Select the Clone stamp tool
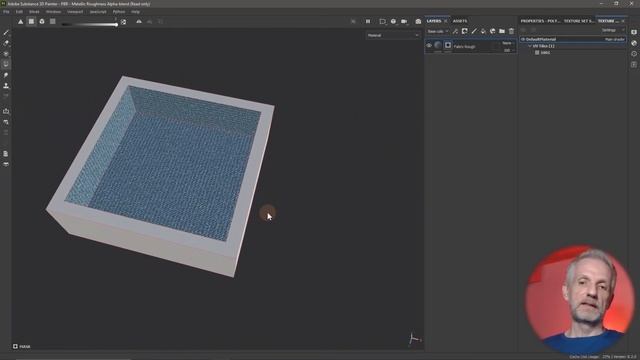 point(6,86)
